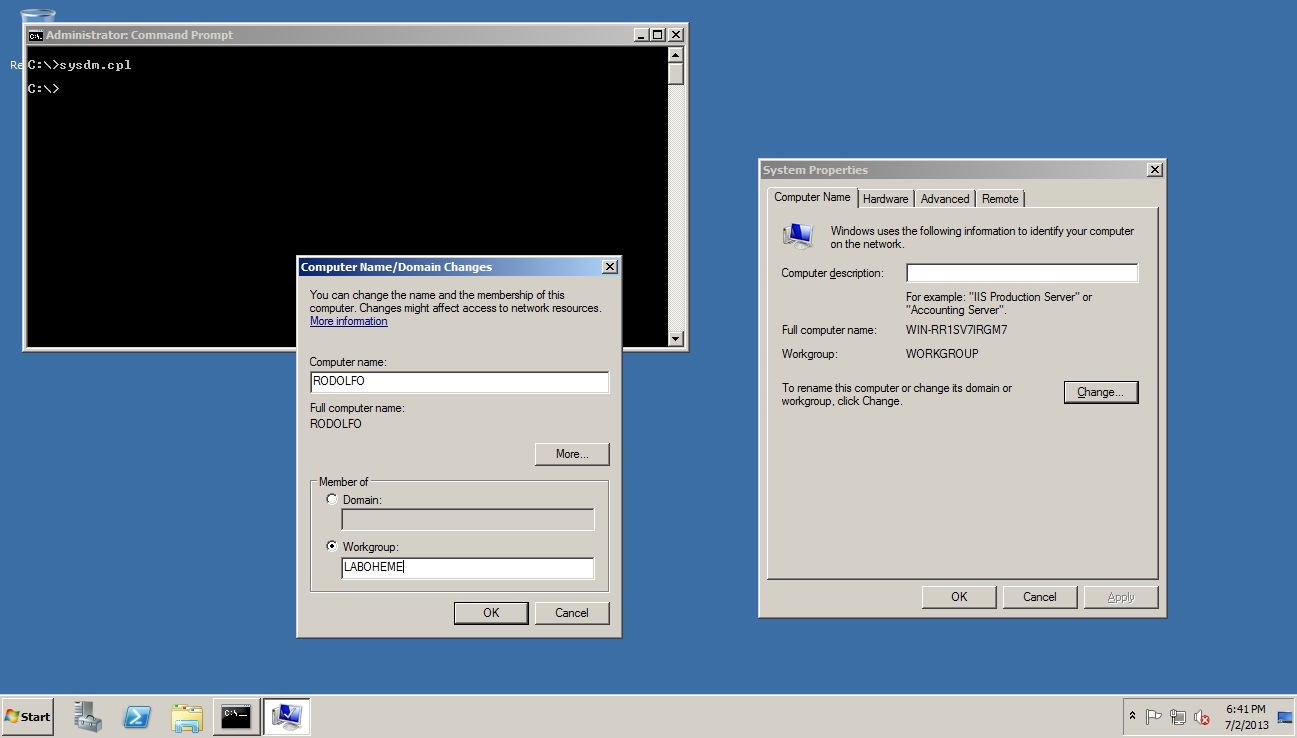This screenshot has width=1297, height=738.
Task: Click the muted volume tray icon
Action: (x=1202, y=717)
